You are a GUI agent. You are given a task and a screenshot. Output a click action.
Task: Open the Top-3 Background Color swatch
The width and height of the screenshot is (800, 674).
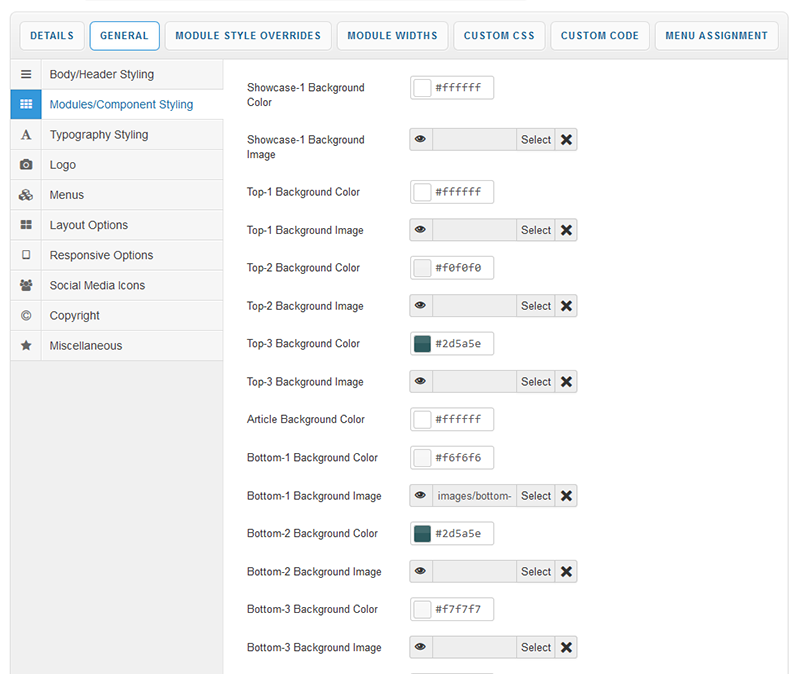pyautogui.click(x=422, y=344)
